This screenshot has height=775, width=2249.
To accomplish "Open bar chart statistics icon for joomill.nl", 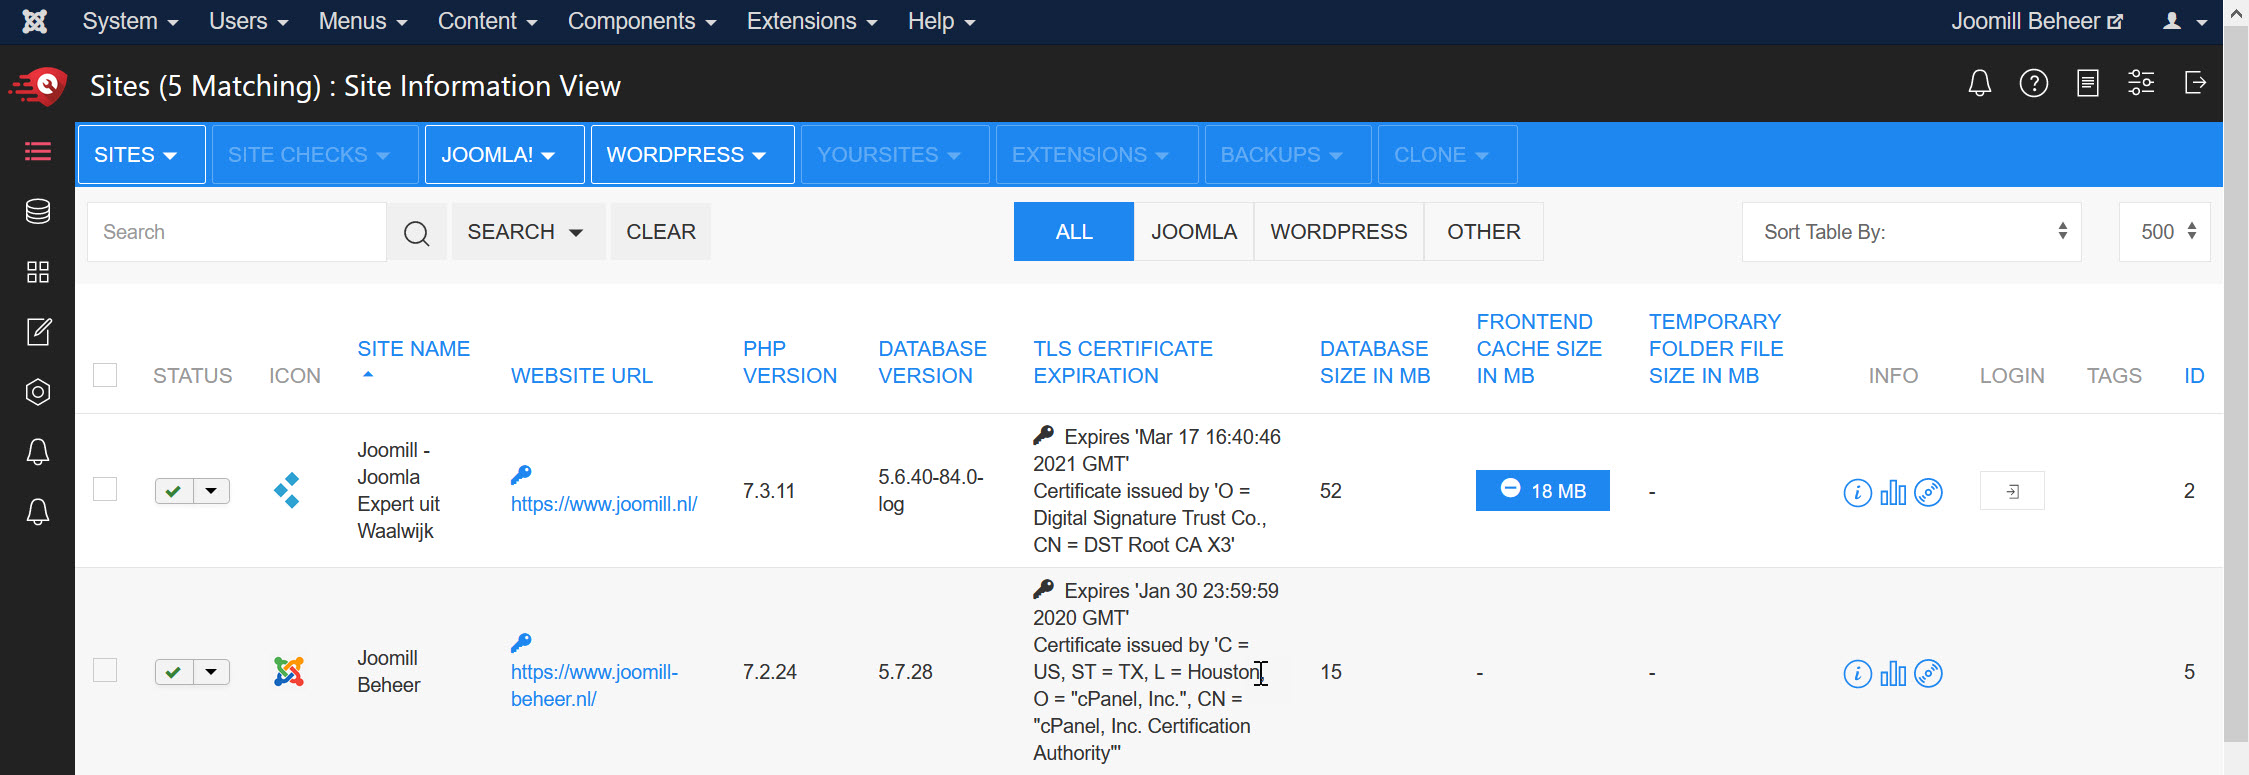I will click(x=1893, y=492).
